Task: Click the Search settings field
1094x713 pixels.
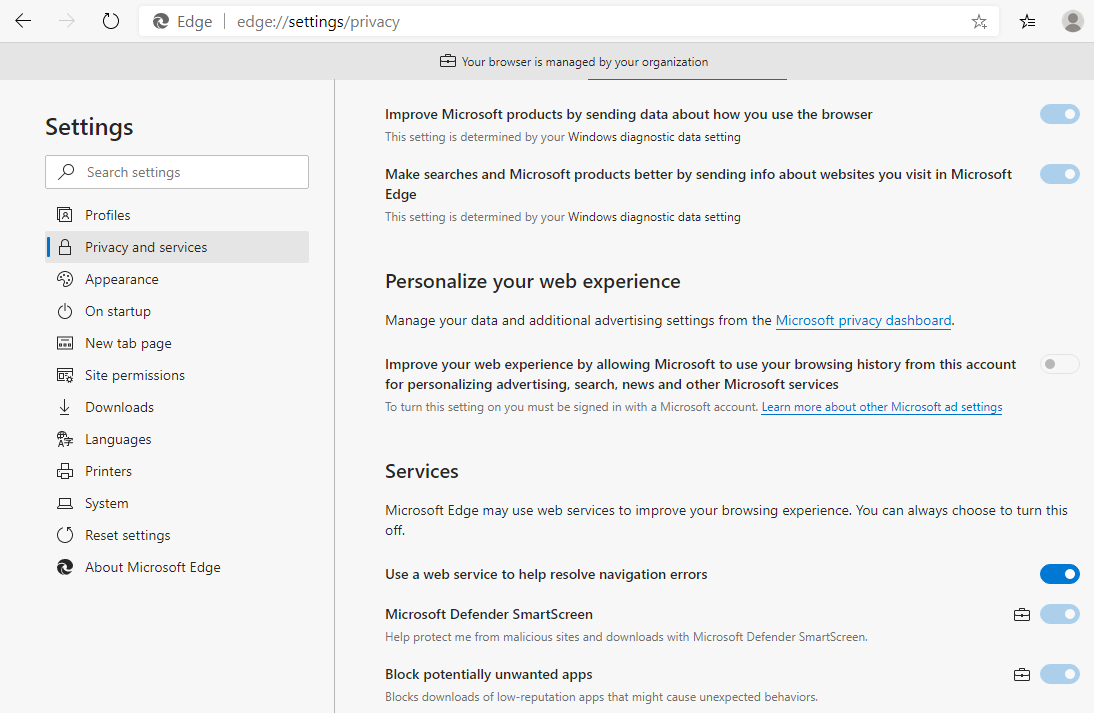Action: tap(177, 172)
